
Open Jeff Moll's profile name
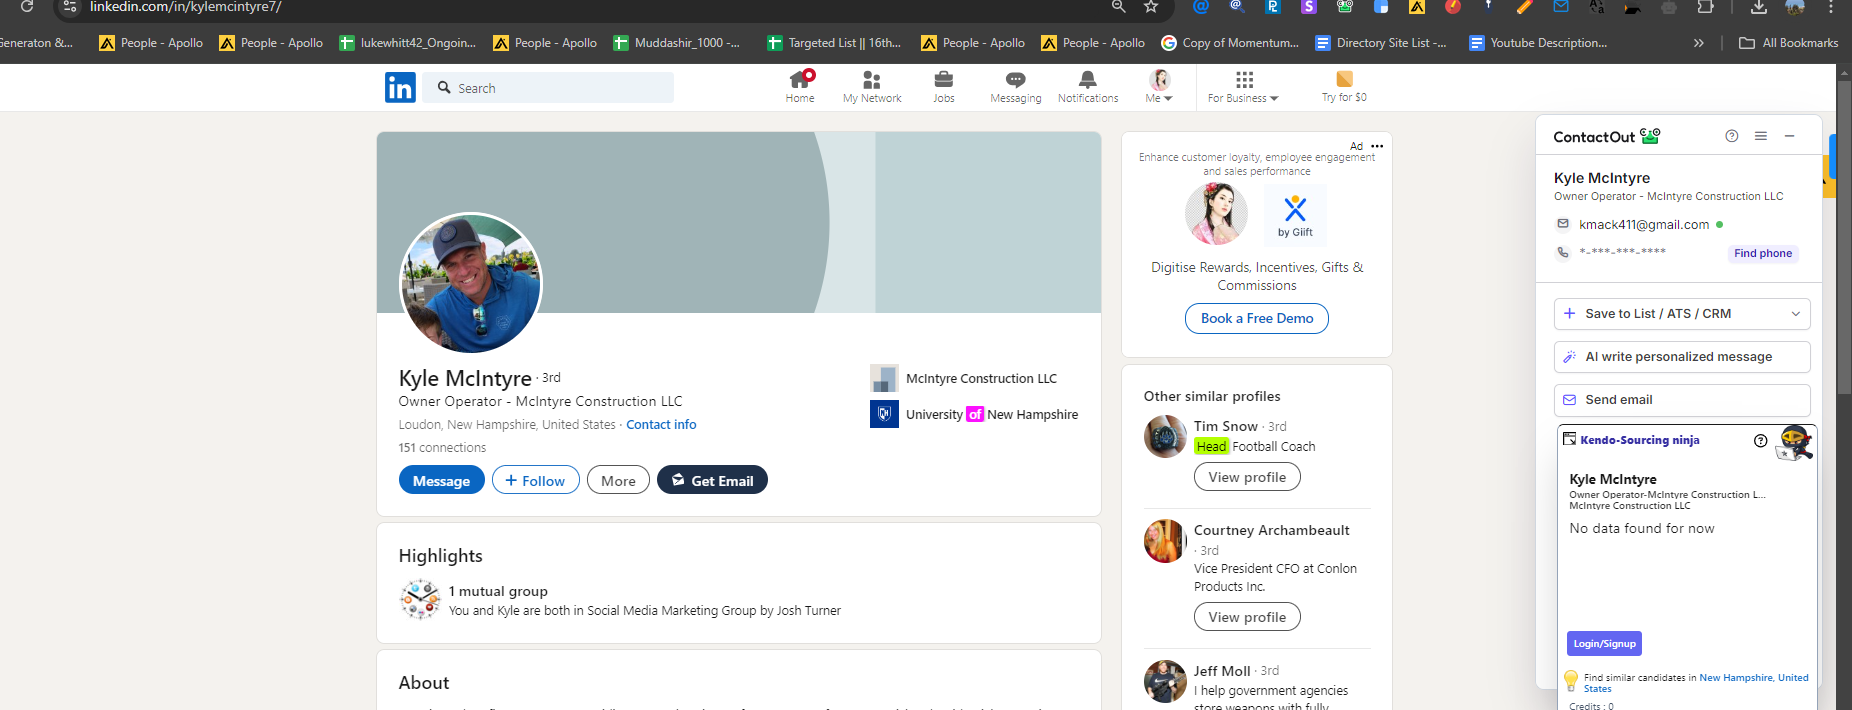pos(1222,671)
